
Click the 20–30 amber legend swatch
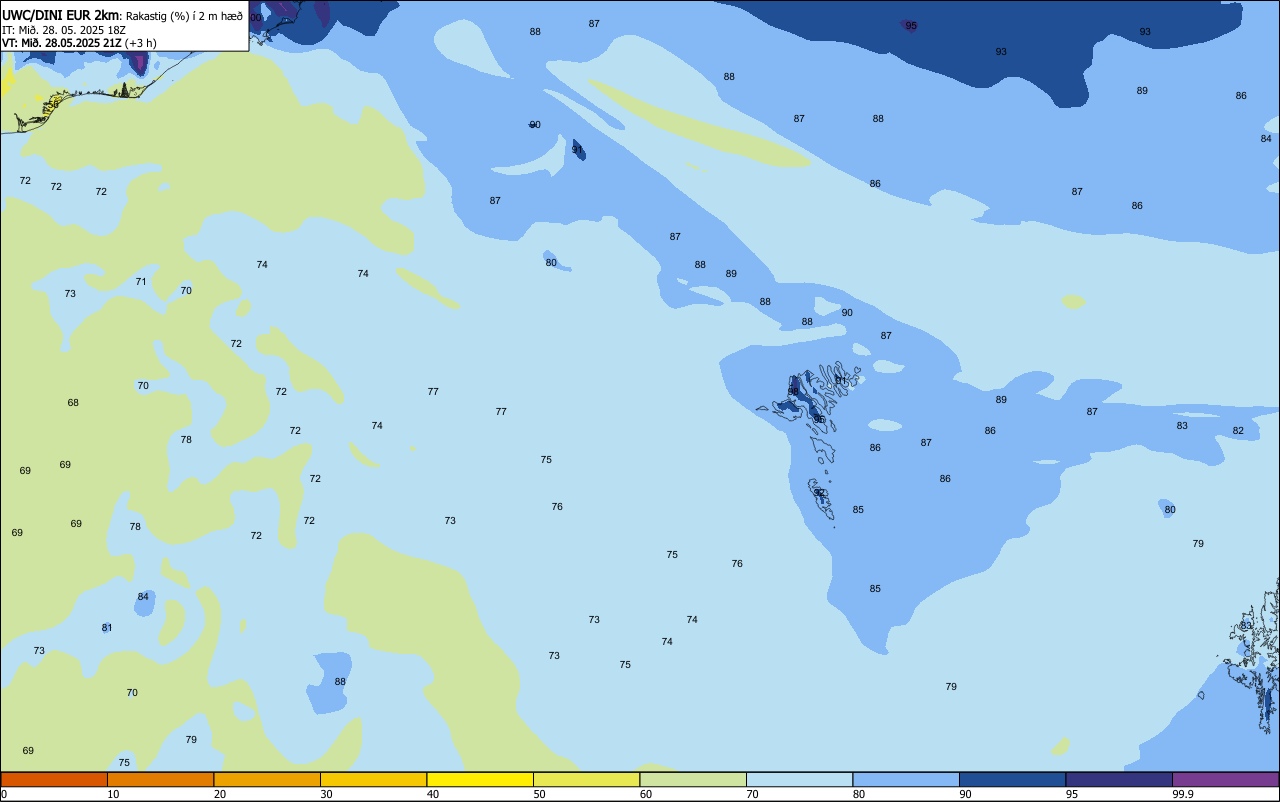tap(267, 779)
